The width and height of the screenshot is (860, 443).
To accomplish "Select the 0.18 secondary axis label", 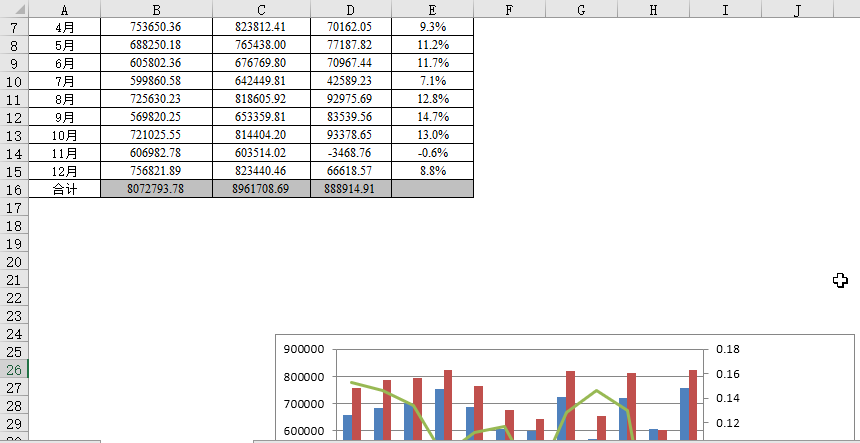I will coord(728,350).
